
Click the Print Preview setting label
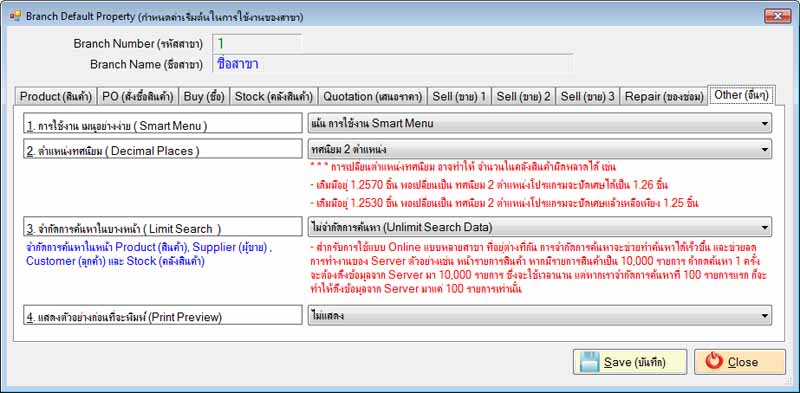163,315
